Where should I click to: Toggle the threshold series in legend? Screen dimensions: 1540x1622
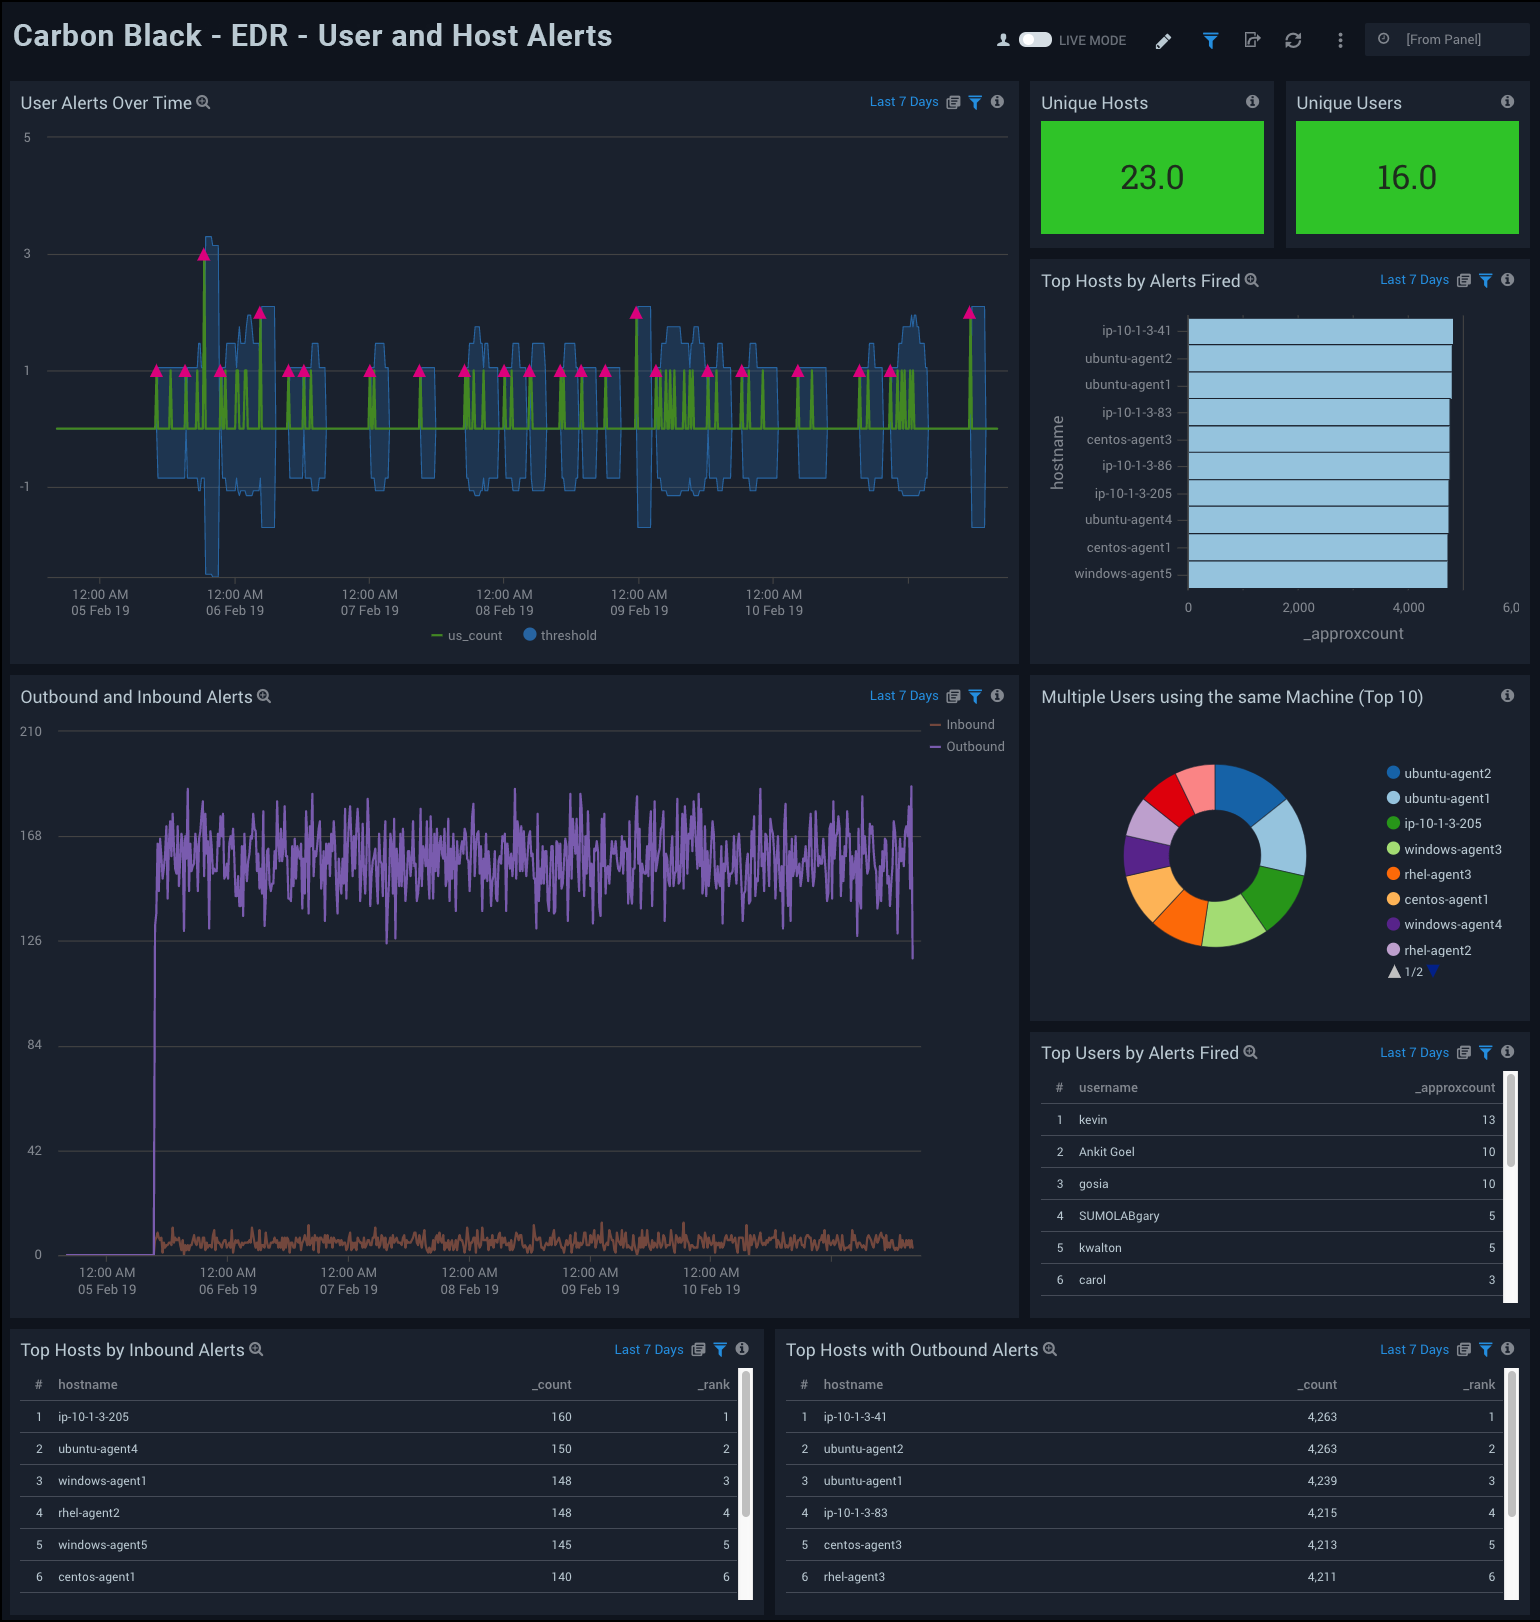click(567, 636)
